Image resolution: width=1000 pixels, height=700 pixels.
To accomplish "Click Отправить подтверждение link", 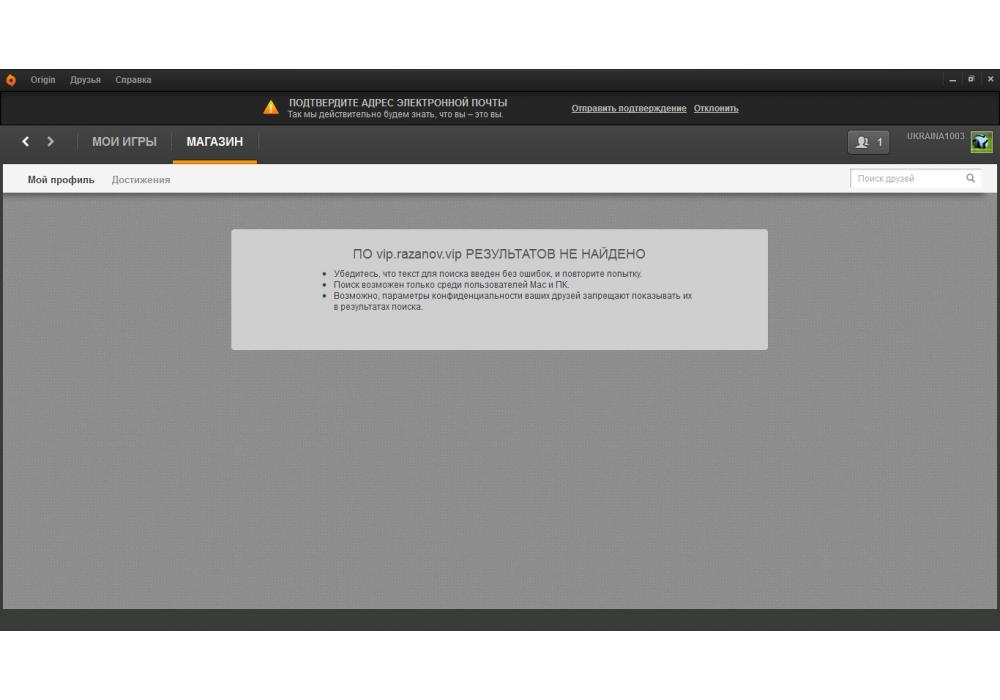I will click(x=629, y=108).
